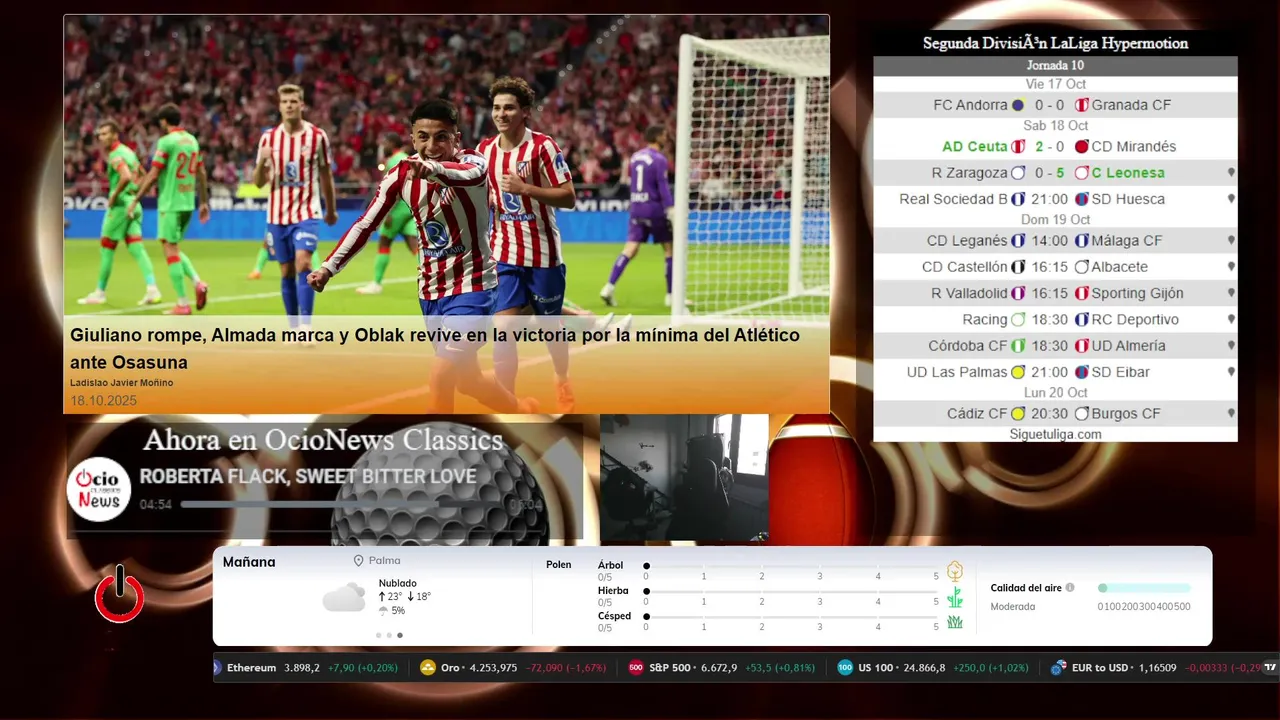Click the Cádiz CF yellow crest

[1018, 414]
